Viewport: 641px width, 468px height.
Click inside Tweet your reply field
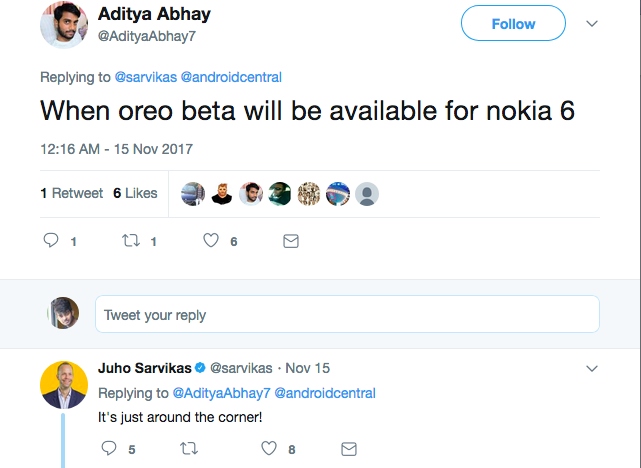coord(347,314)
